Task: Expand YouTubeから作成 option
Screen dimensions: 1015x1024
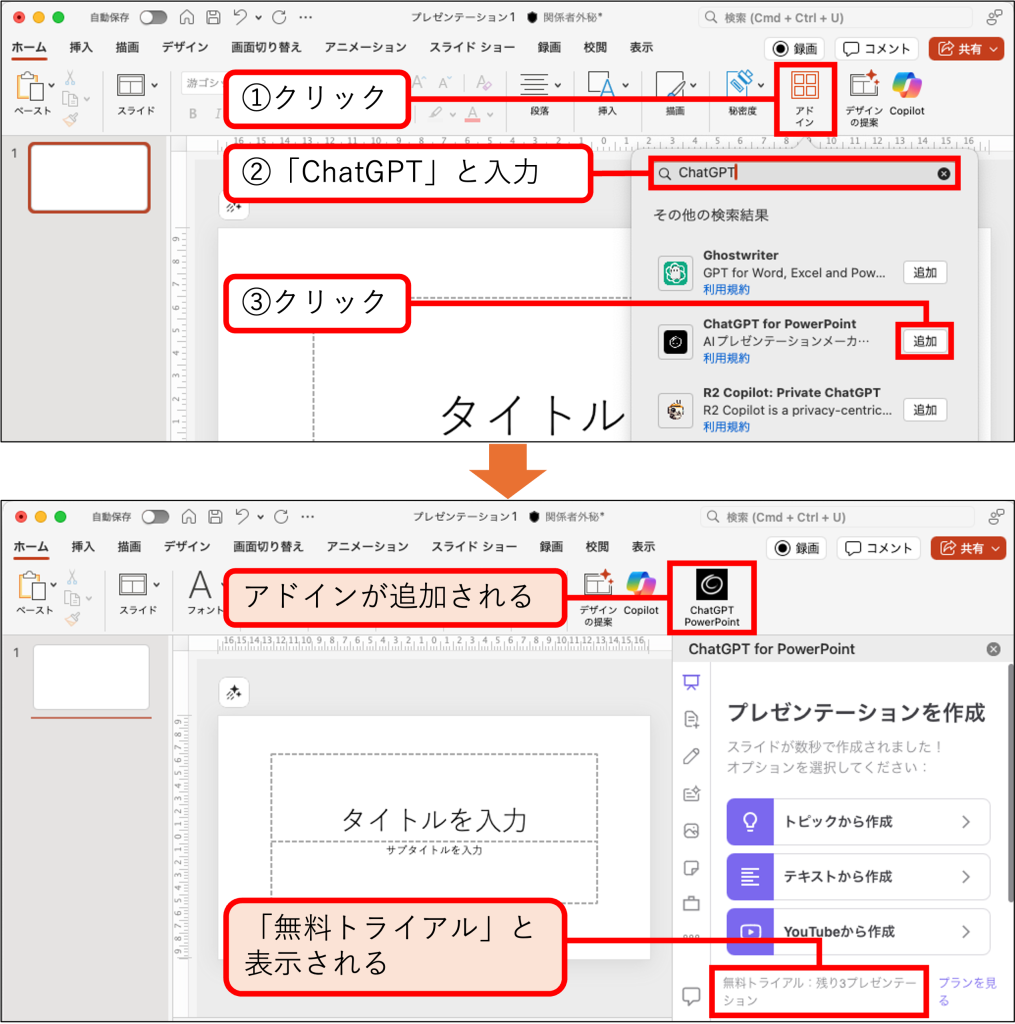Action: point(858,932)
